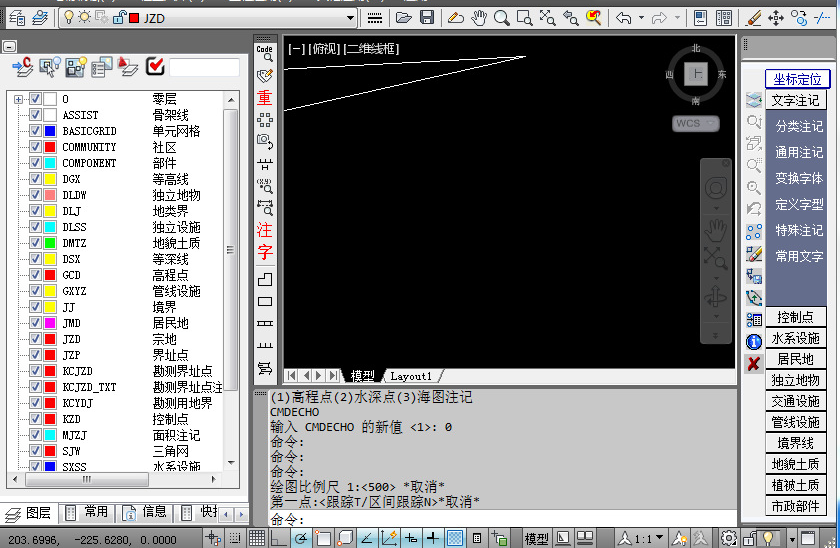
Task: Click the green color swatch of DMTZ layer
Action: click(x=50, y=243)
